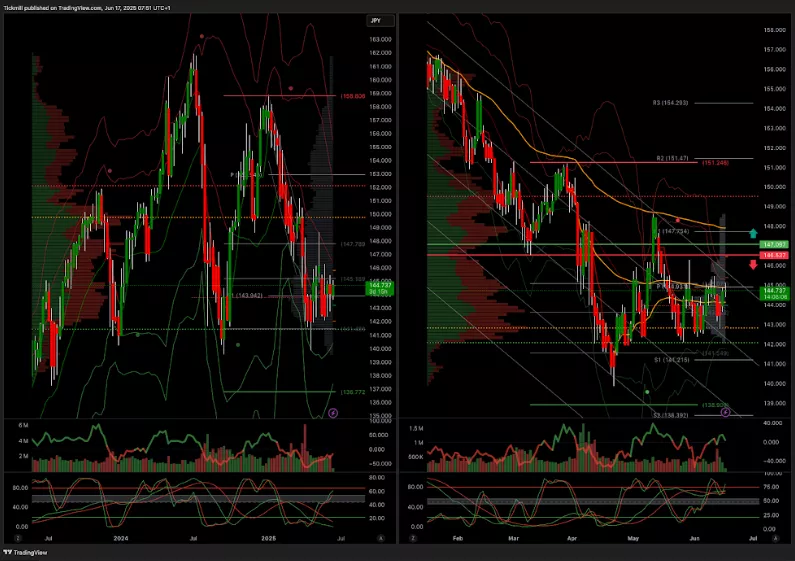Click the purple lightning icon on right chart

(724, 411)
